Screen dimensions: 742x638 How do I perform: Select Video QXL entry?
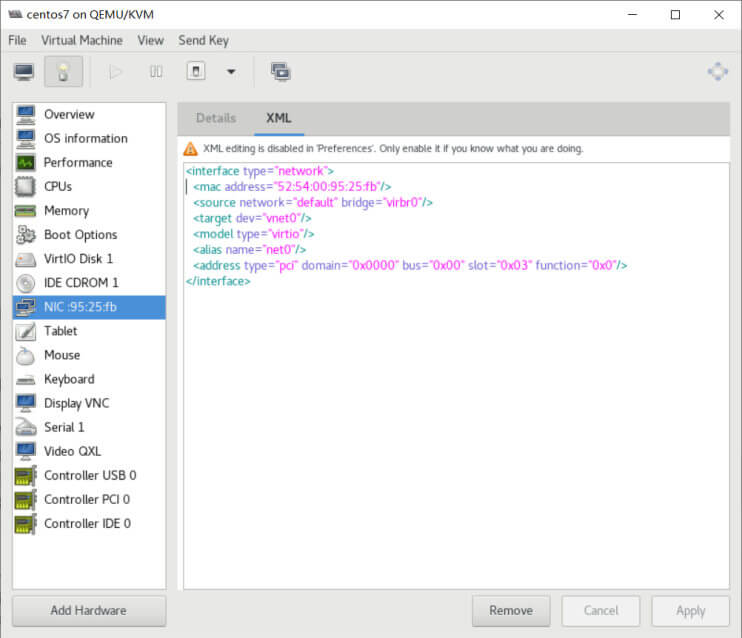click(89, 452)
